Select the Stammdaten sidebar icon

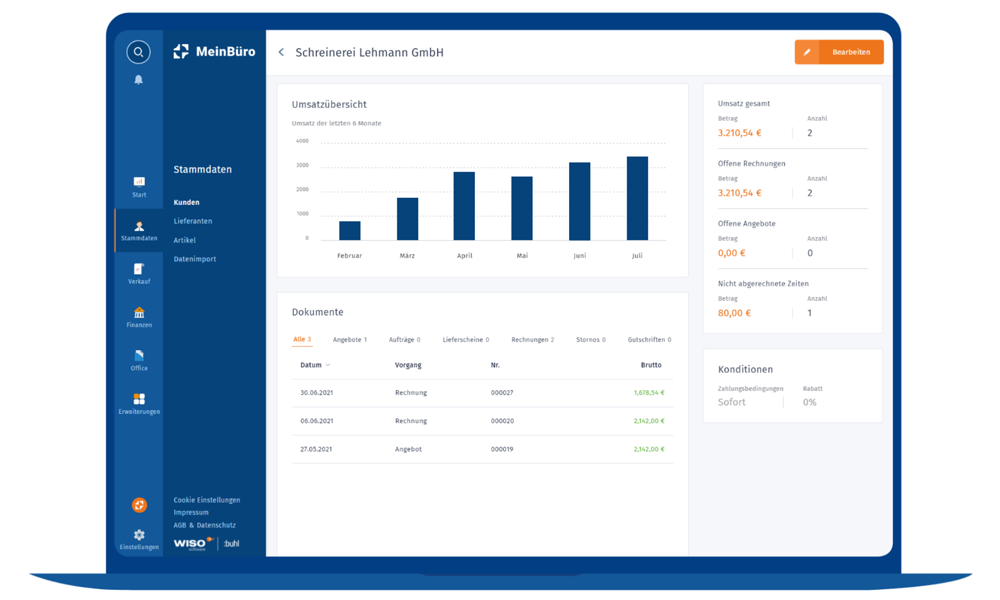[139, 226]
